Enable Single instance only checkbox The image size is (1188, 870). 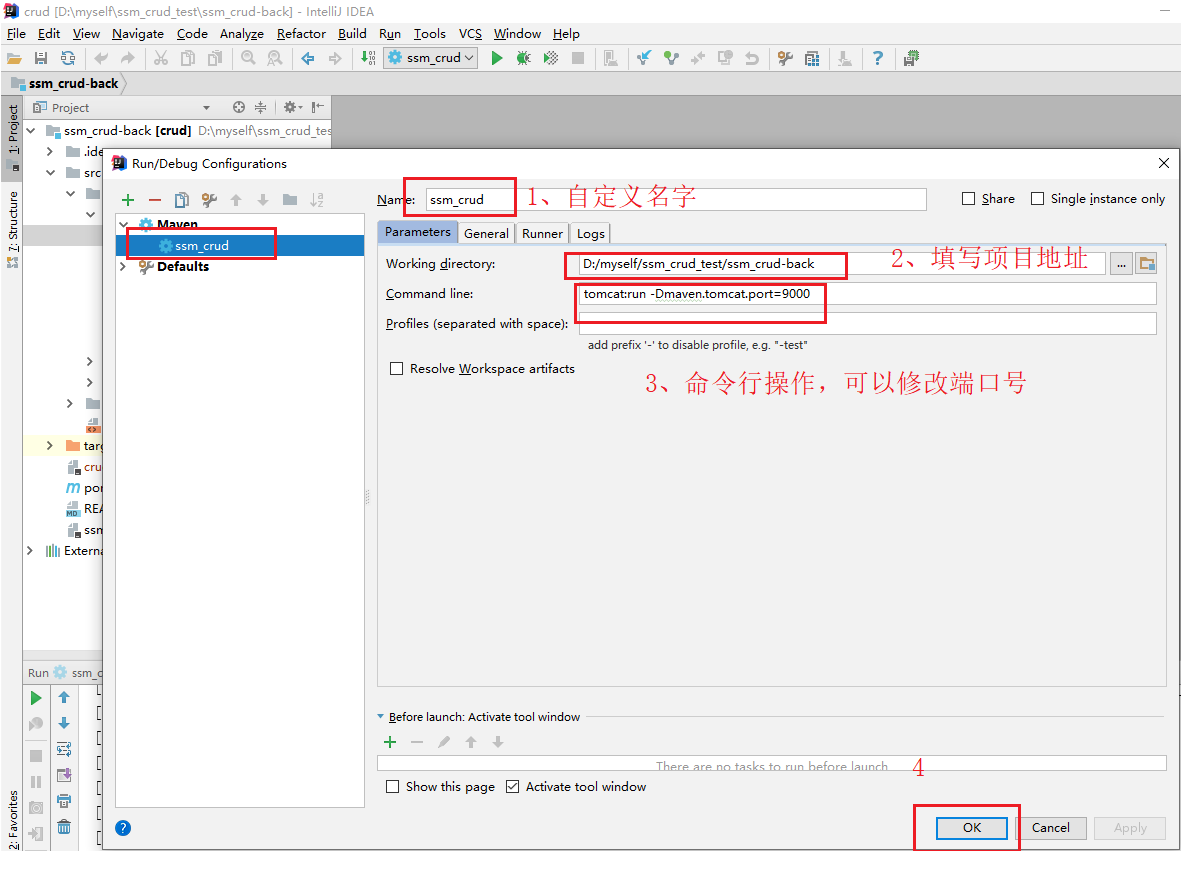pyautogui.click(x=1037, y=199)
